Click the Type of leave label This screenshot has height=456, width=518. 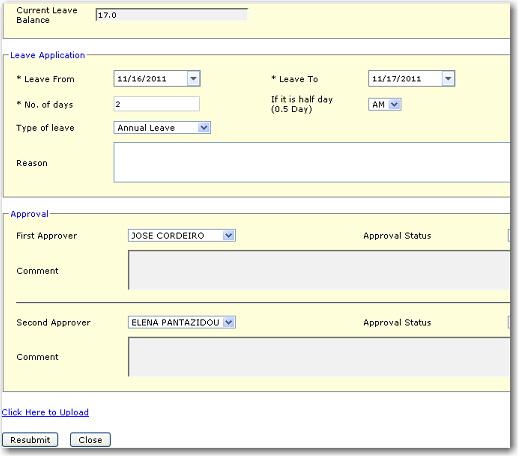45,128
